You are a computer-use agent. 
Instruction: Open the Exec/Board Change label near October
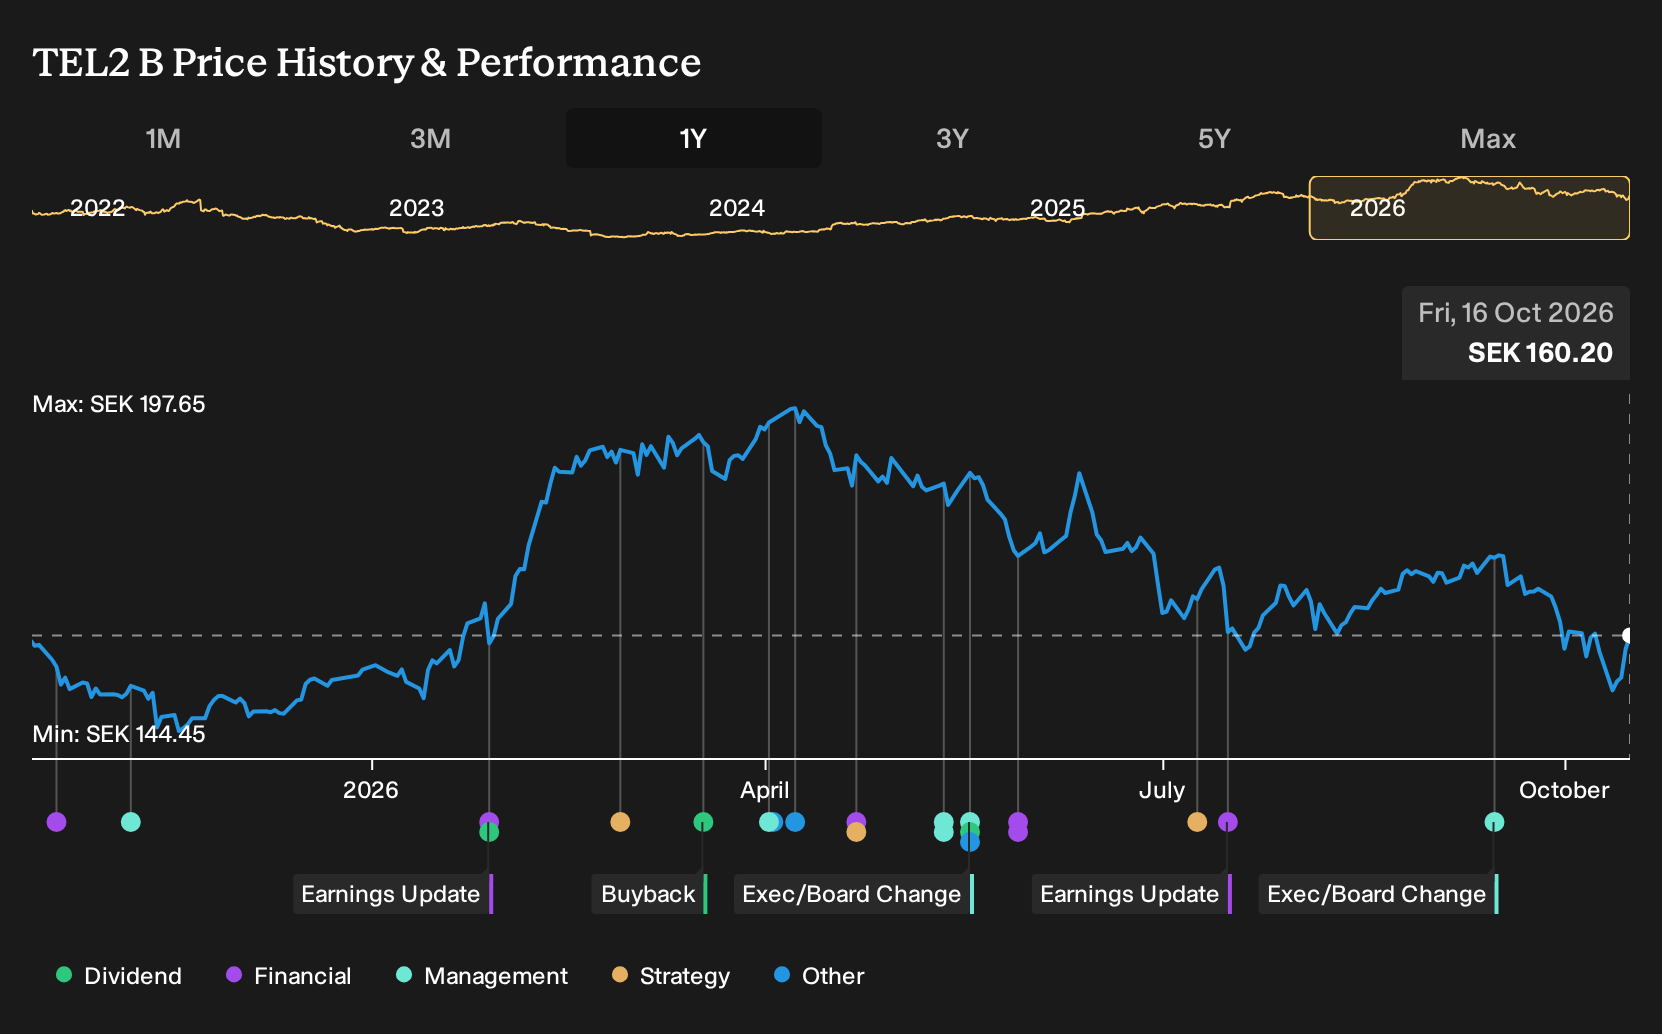(x=1379, y=894)
